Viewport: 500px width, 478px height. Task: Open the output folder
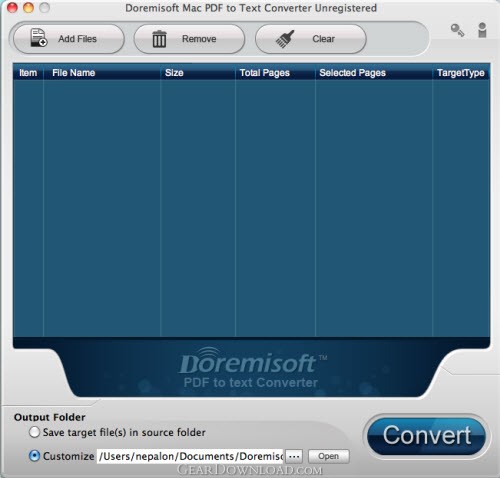pyautogui.click(x=329, y=456)
